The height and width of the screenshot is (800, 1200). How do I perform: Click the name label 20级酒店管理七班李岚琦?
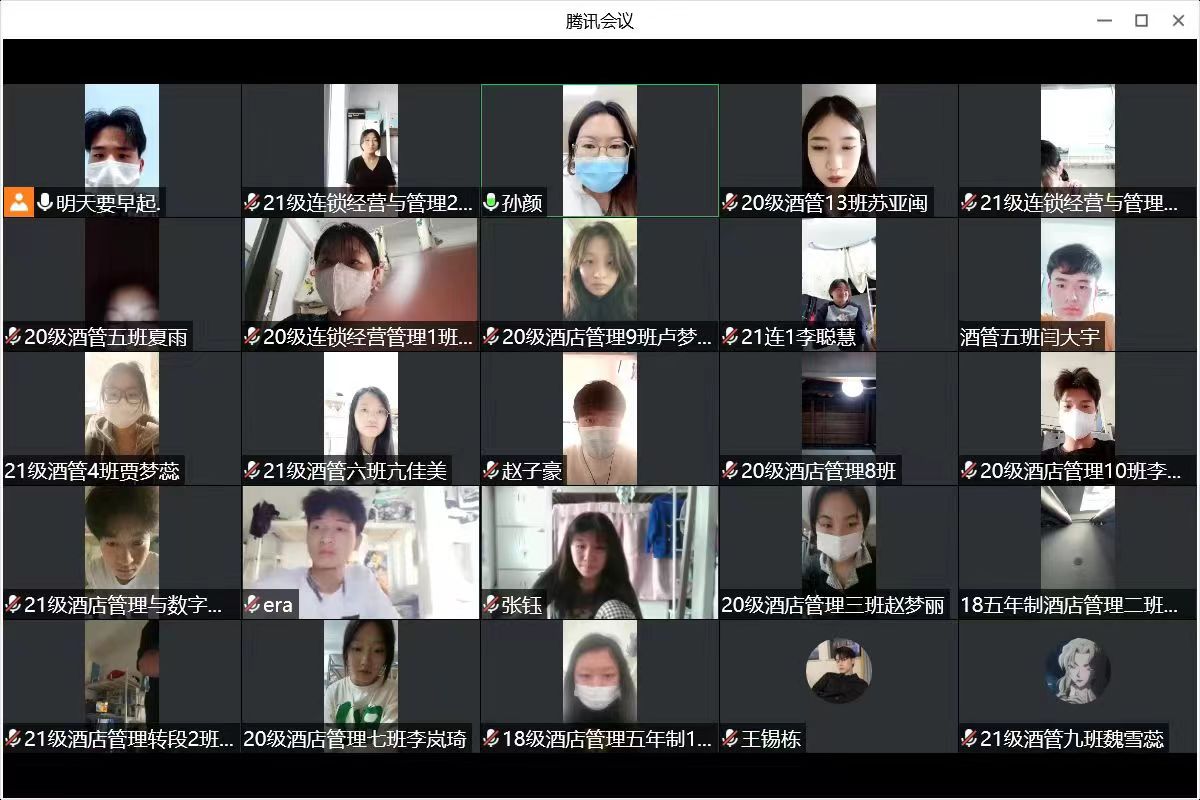pos(355,739)
